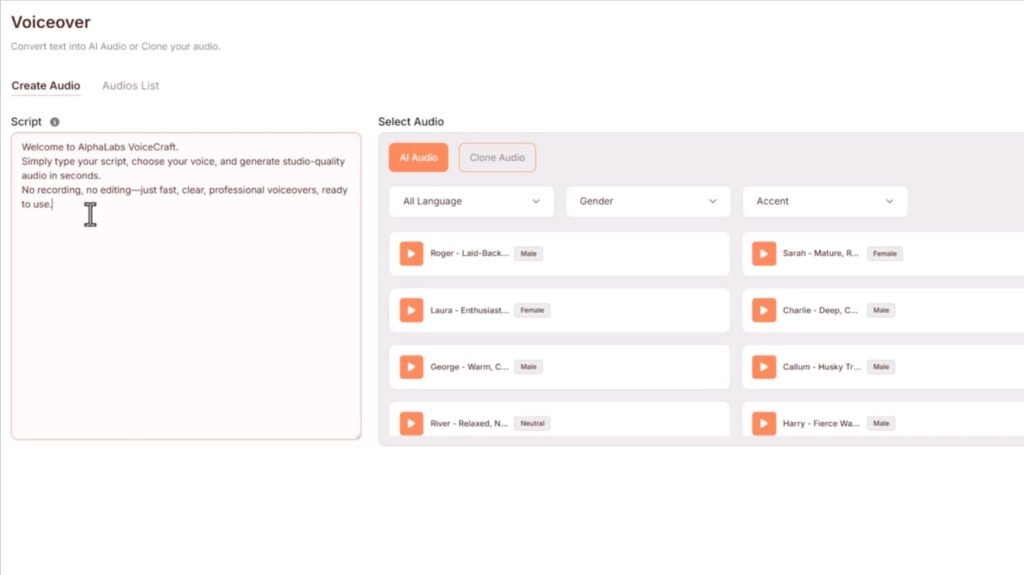The image size is (1024, 575).
Task: Select the Roger voice card name
Action: point(469,254)
